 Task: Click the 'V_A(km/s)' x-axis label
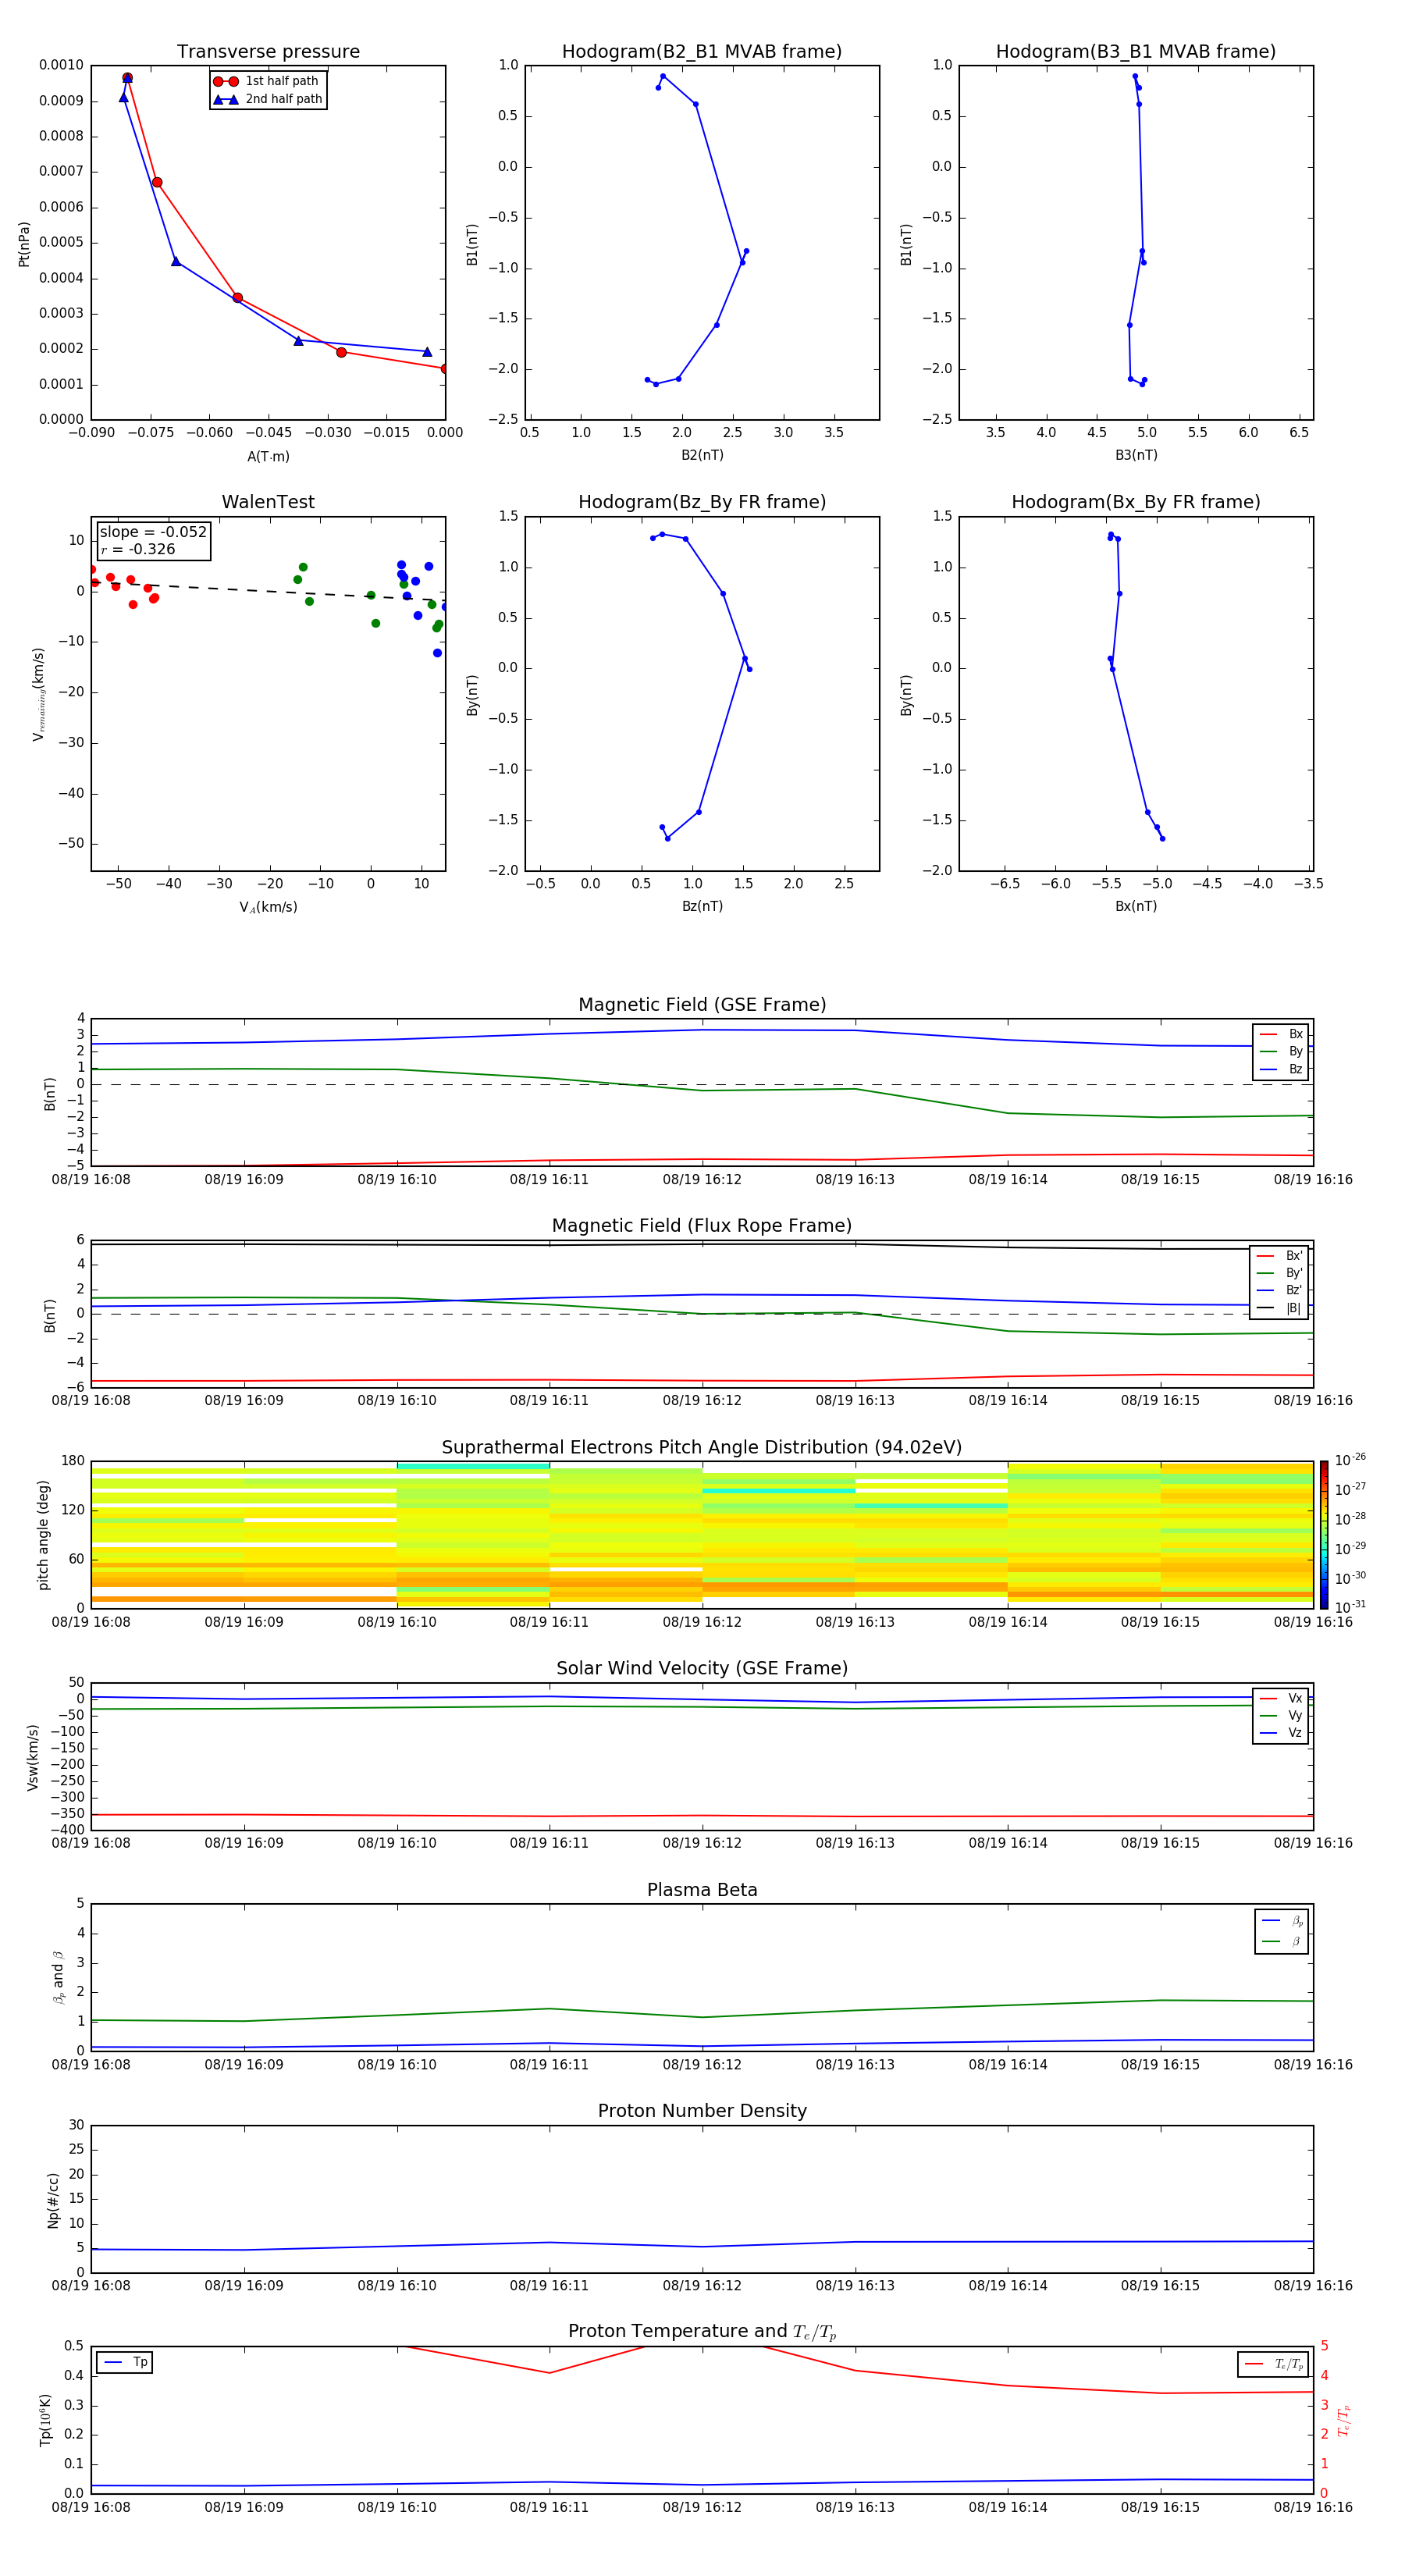coord(268,907)
